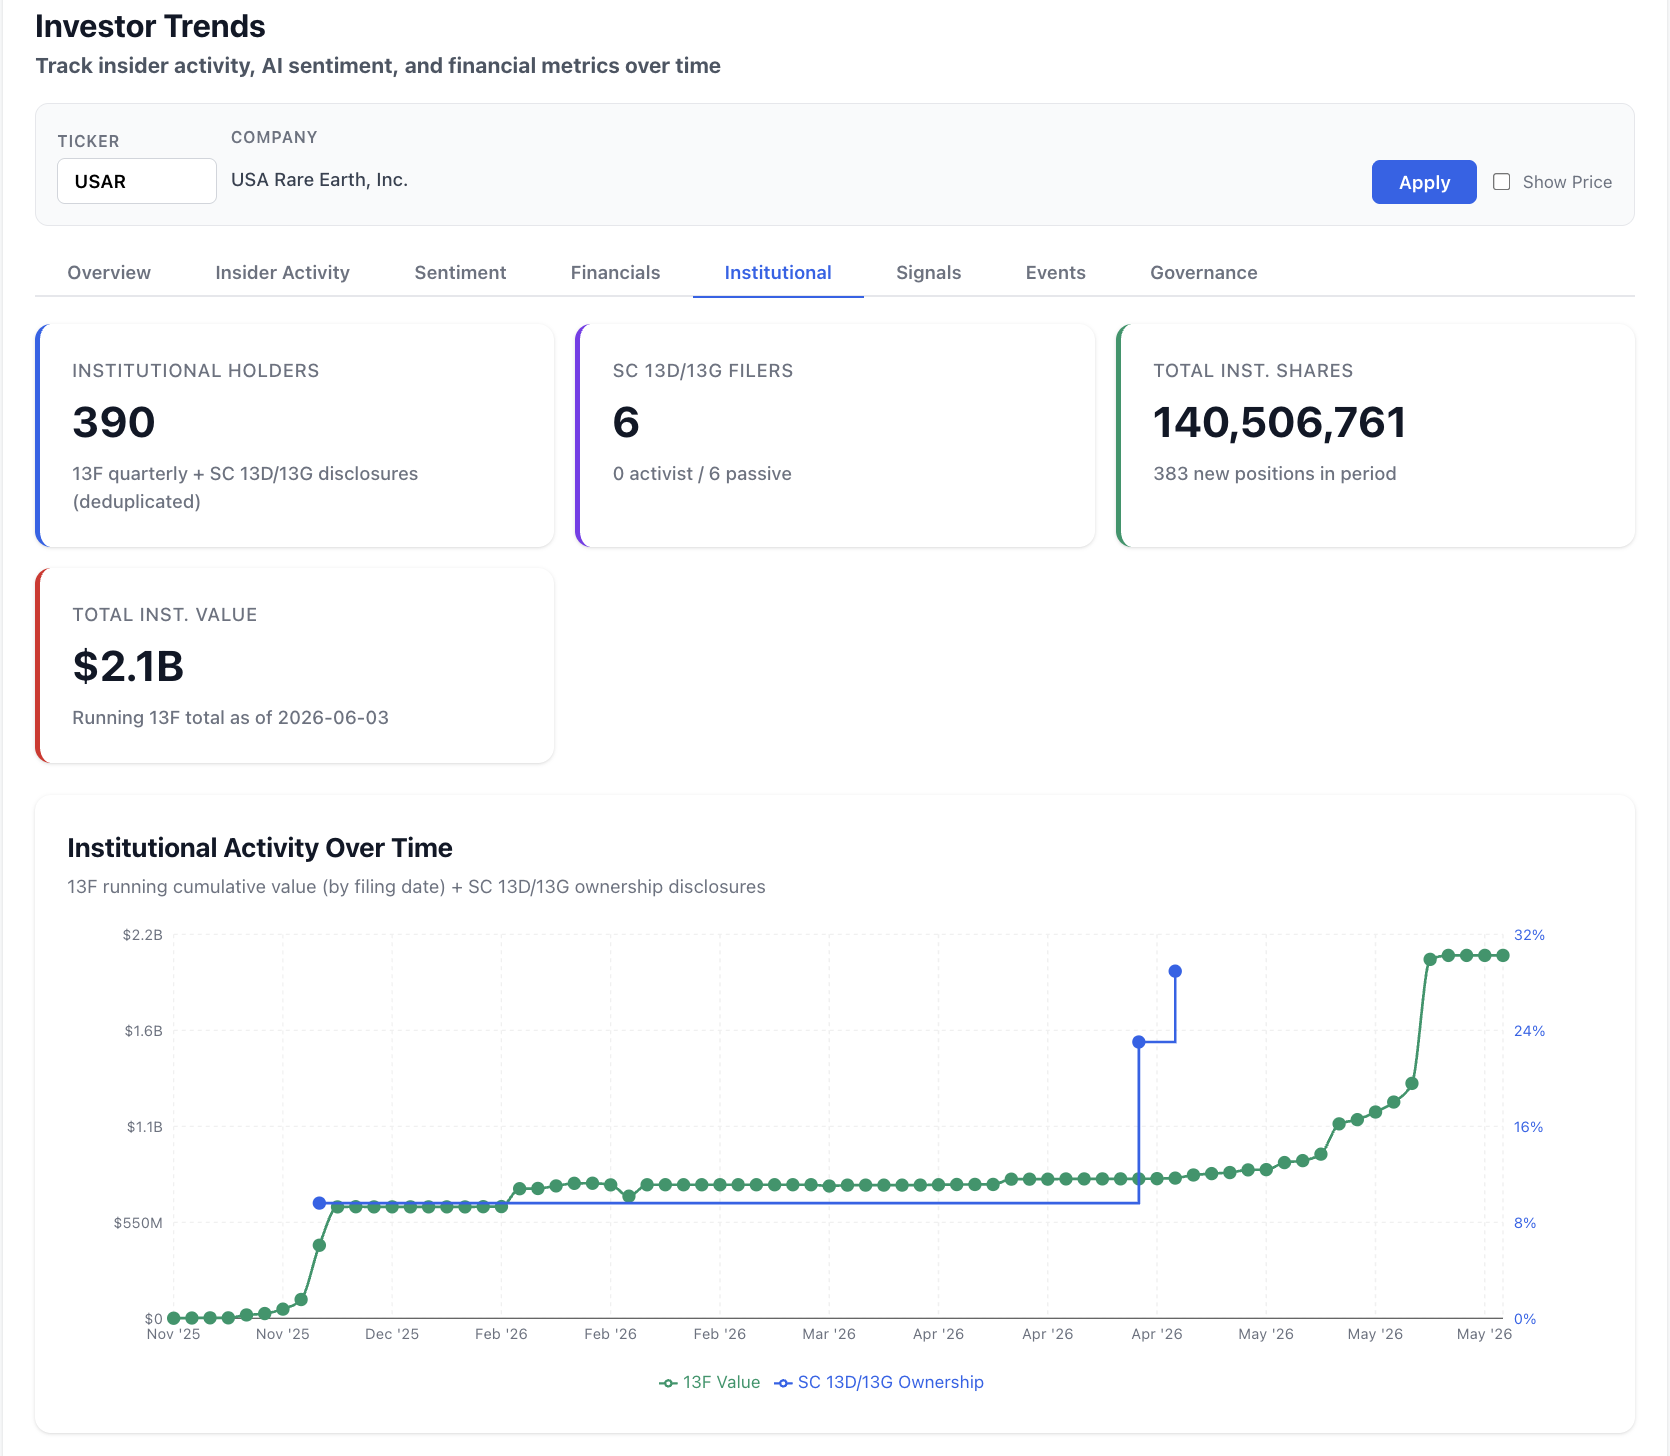This screenshot has width=1670, height=1456.
Task: Toggle the 13F Value legend entry
Action: pyautogui.click(x=709, y=1382)
